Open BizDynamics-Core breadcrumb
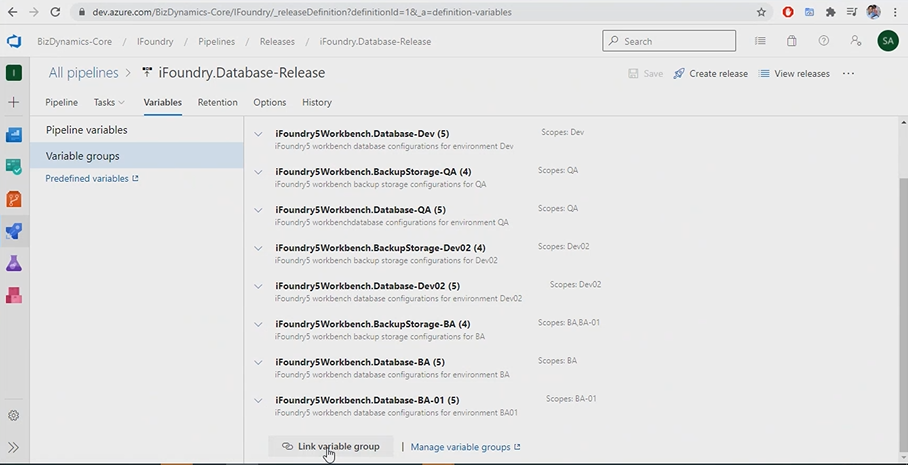 (75, 42)
